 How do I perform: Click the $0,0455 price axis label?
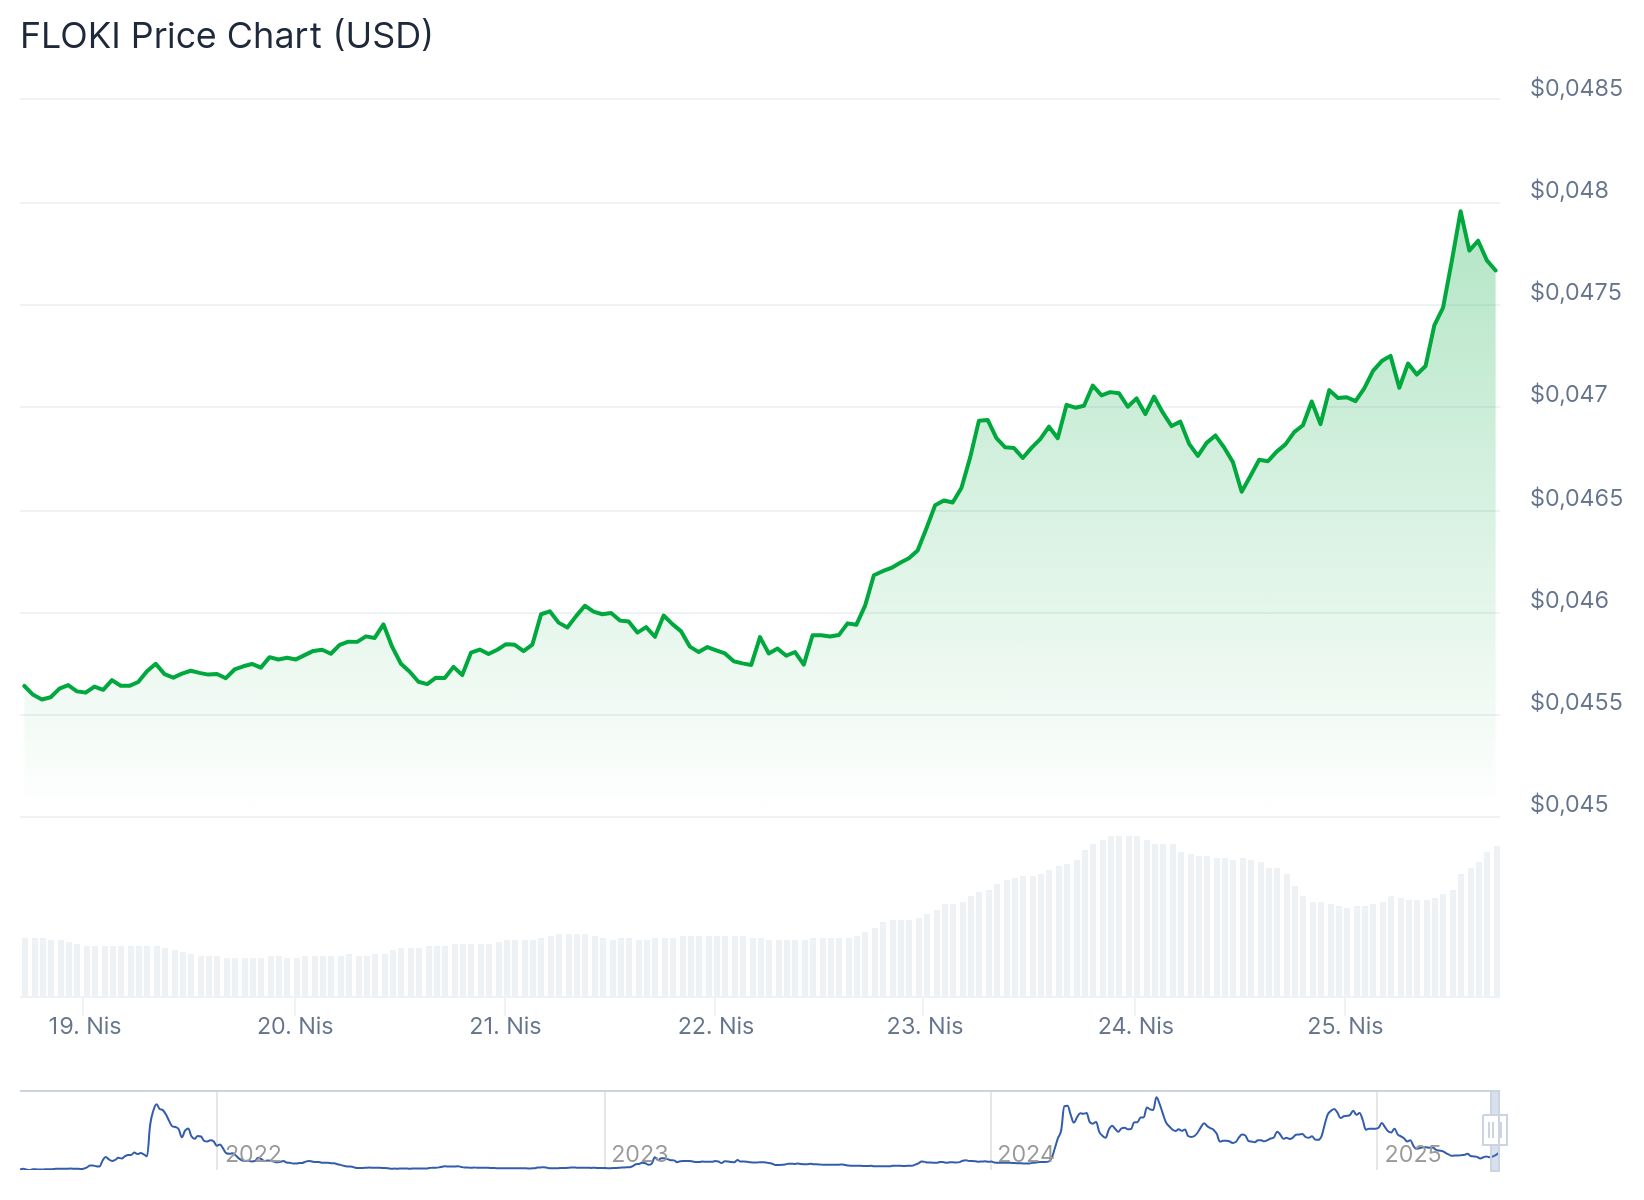coord(1576,702)
